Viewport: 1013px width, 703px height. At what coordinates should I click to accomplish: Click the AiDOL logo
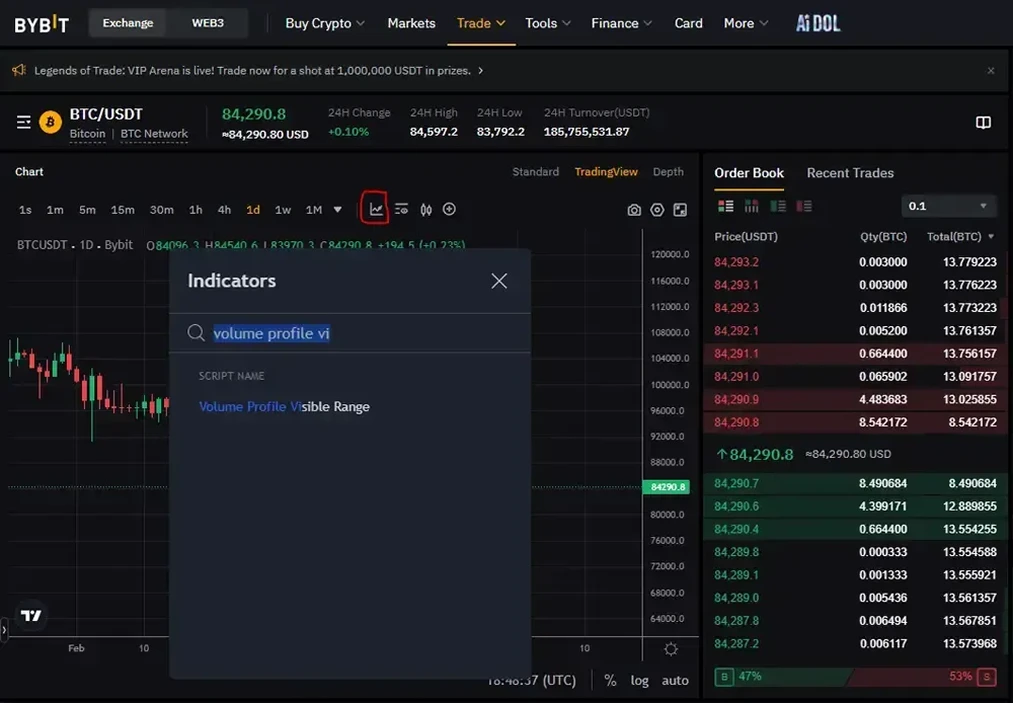click(x=818, y=24)
